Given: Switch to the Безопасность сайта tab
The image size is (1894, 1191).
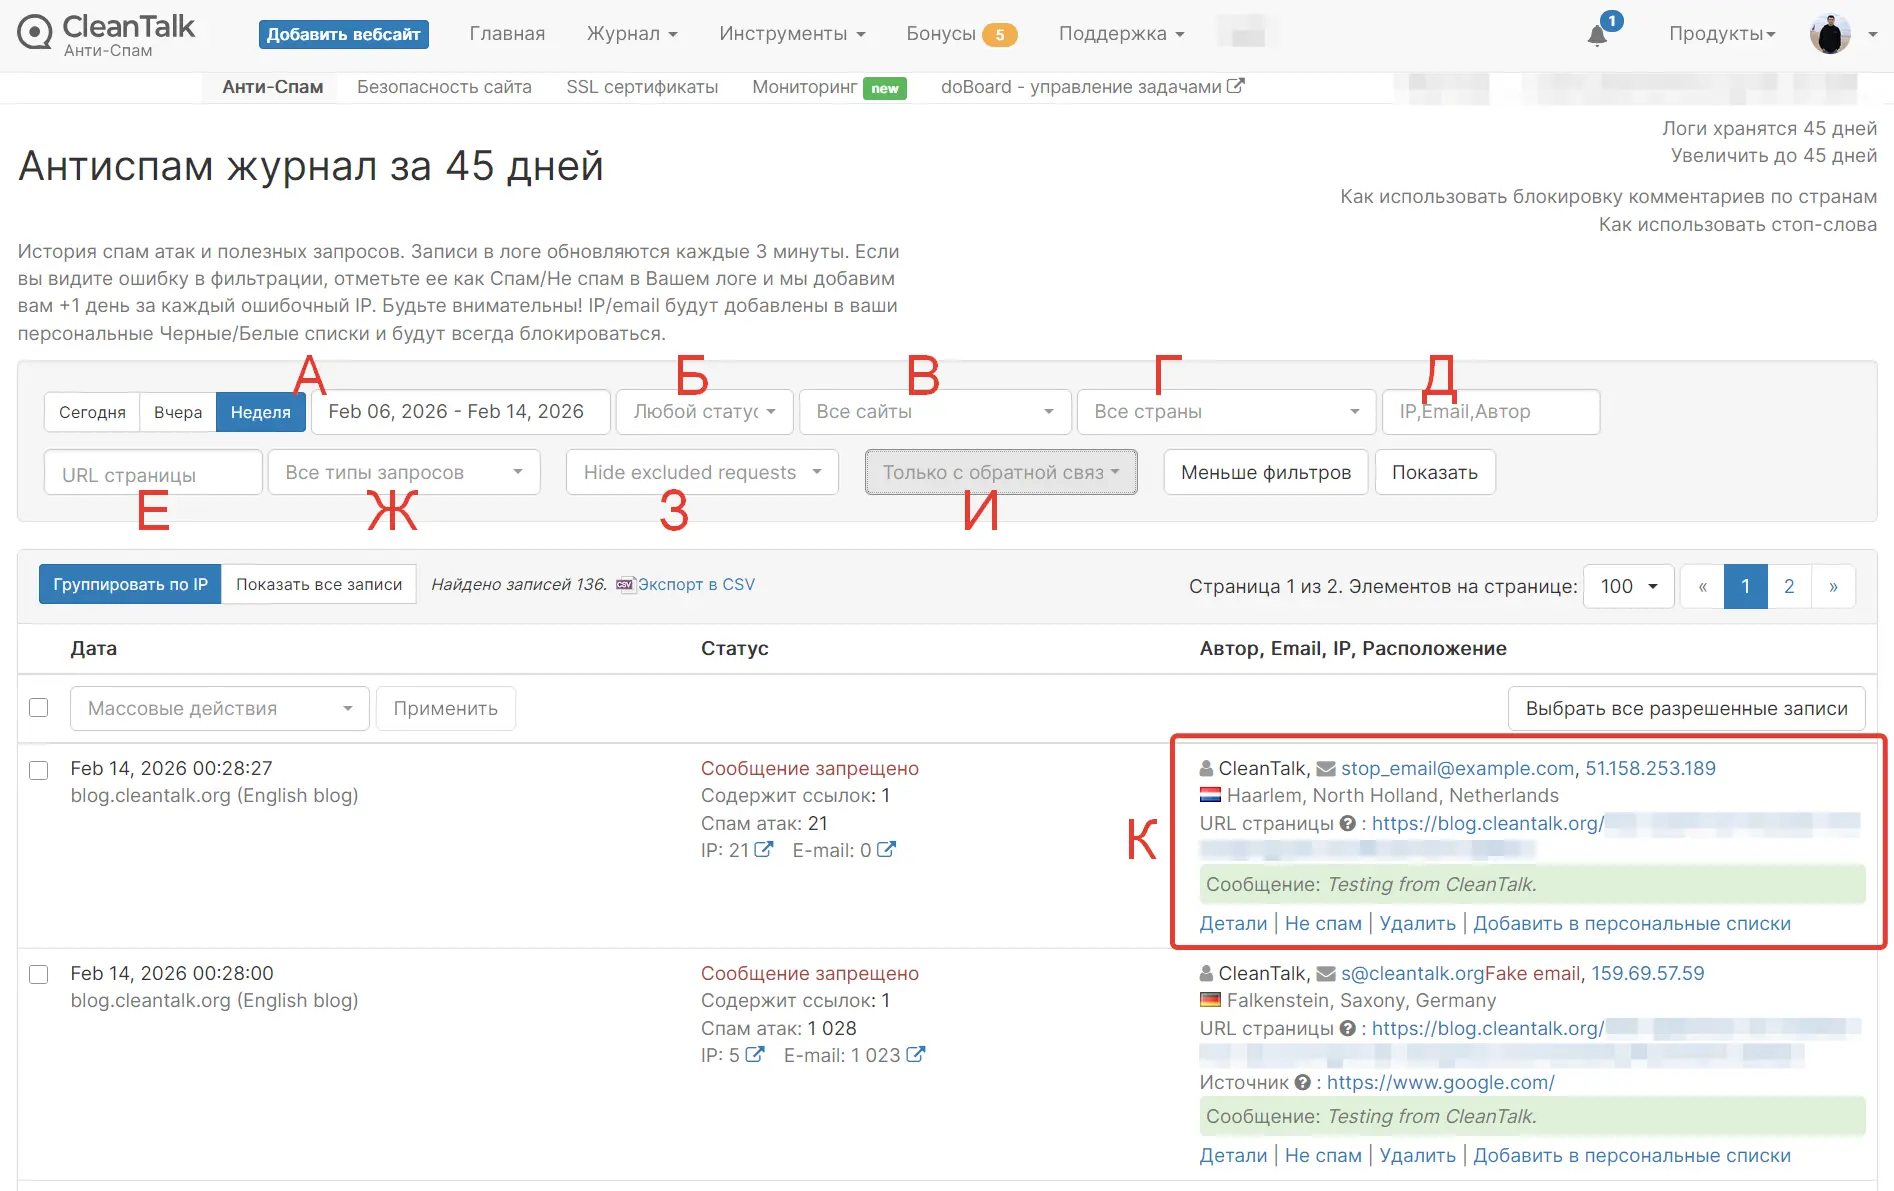Looking at the screenshot, I should [444, 86].
